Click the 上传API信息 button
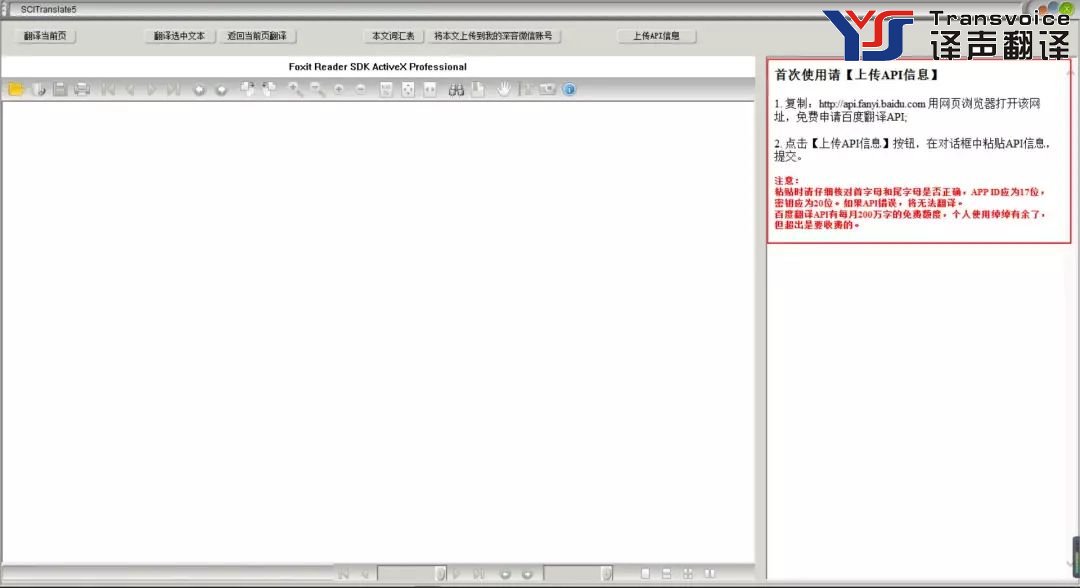Image resolution: width=1080 pixels, height=588 pixels. coord(656,36)
